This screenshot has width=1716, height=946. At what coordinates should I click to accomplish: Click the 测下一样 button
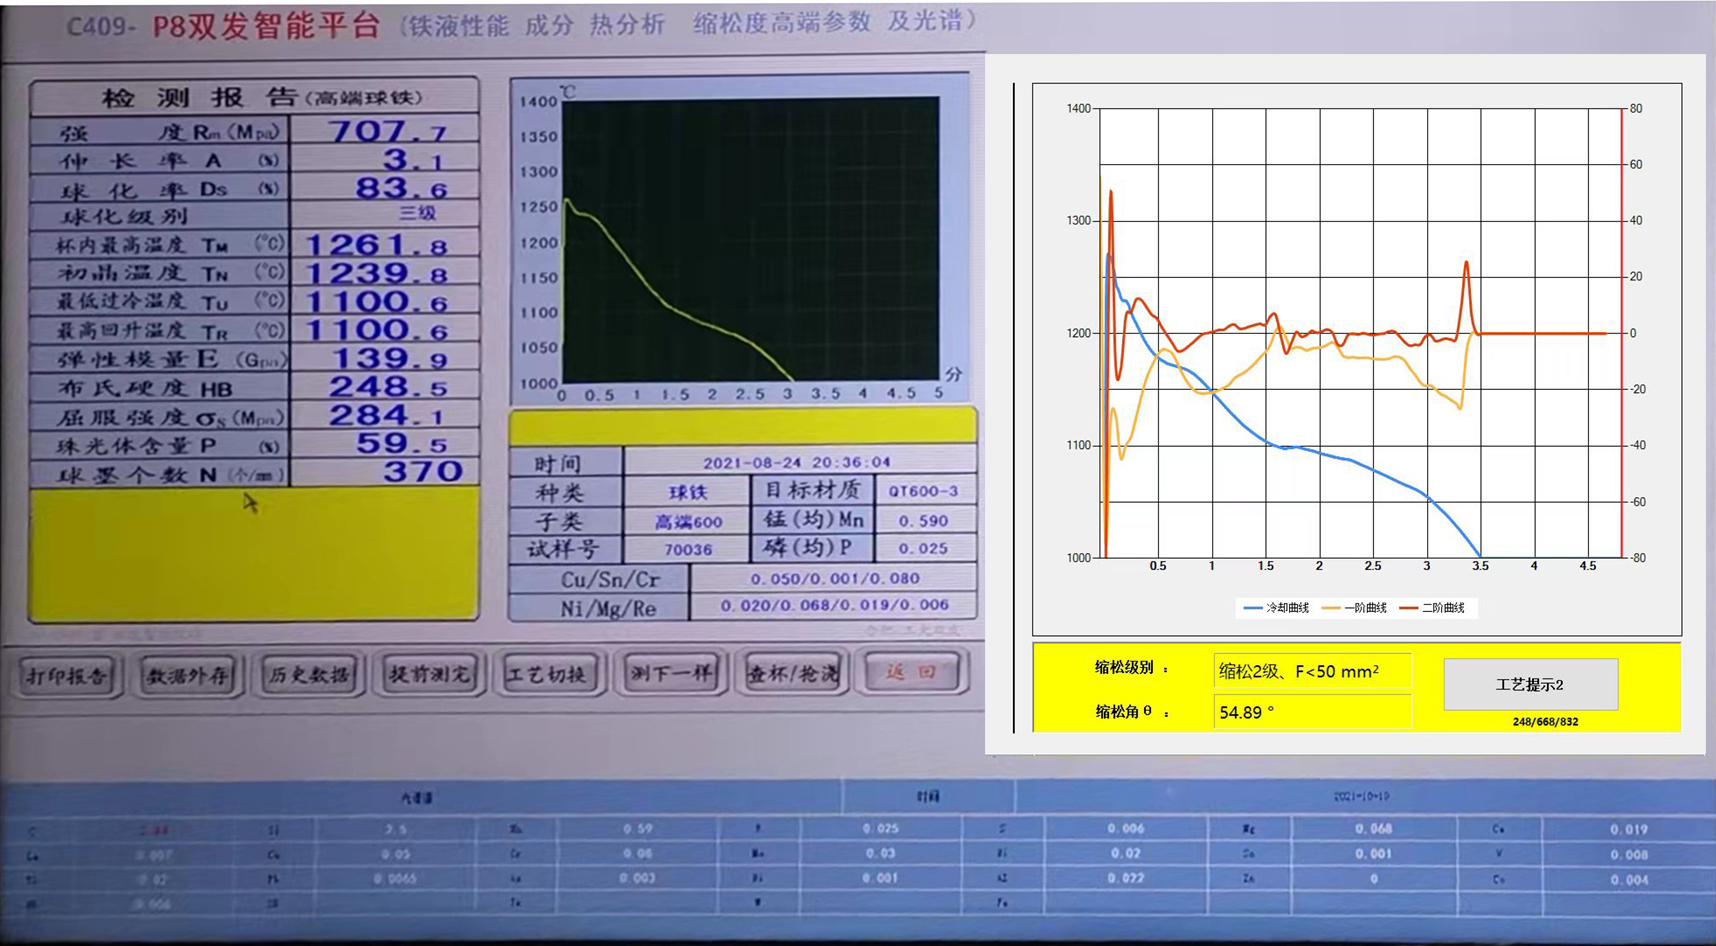(671, 673)
